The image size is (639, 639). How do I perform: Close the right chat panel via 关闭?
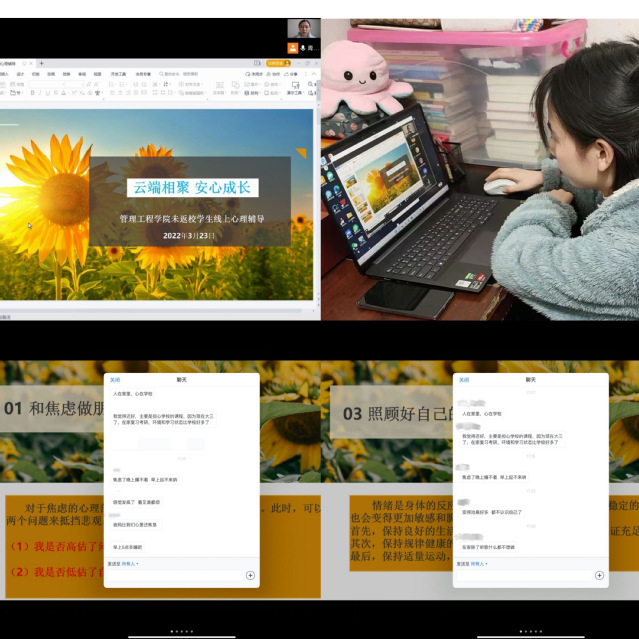[463, 380]
